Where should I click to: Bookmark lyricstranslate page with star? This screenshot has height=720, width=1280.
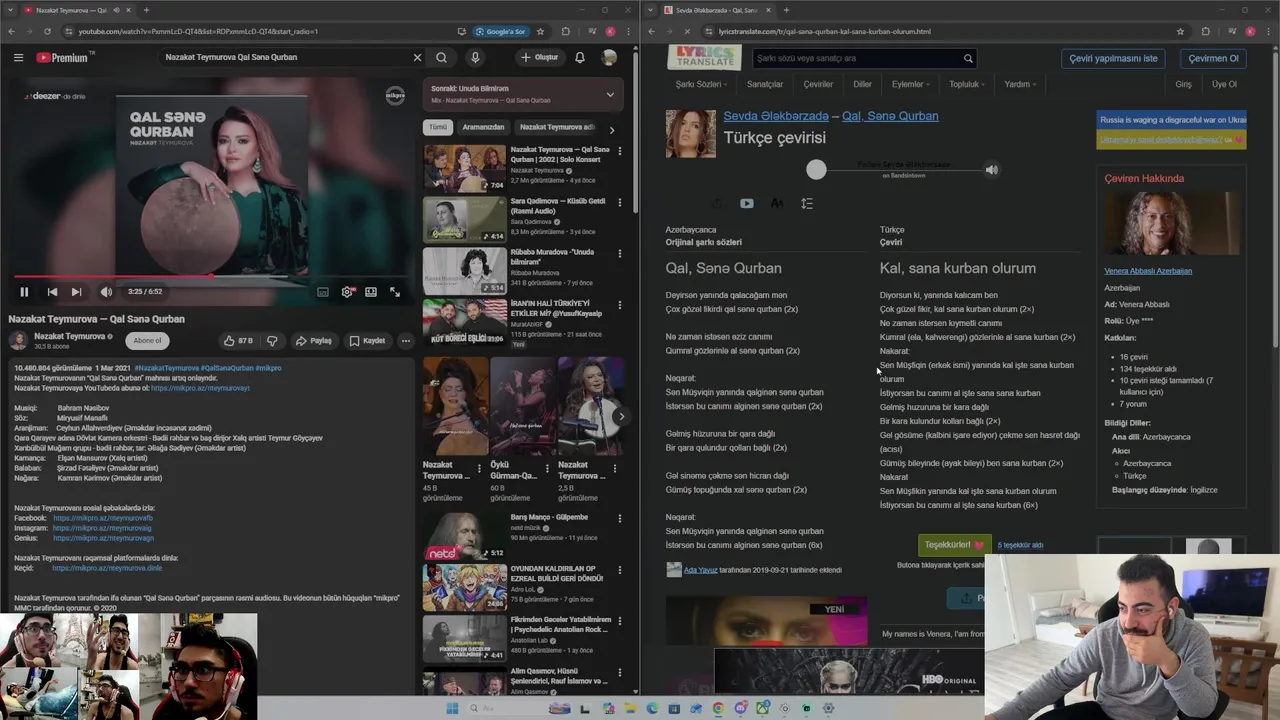coord(1181,31)
